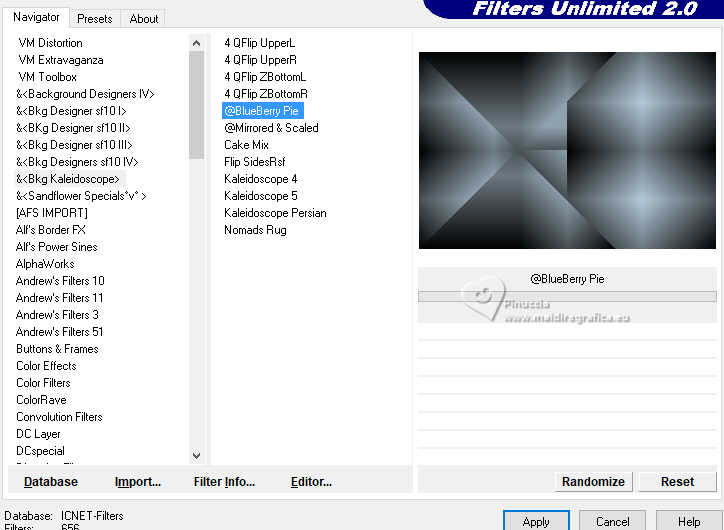Pick the 4 QFlip UpperL filter
The height and width of the screenshot is (530, 724).
(259, 43)
